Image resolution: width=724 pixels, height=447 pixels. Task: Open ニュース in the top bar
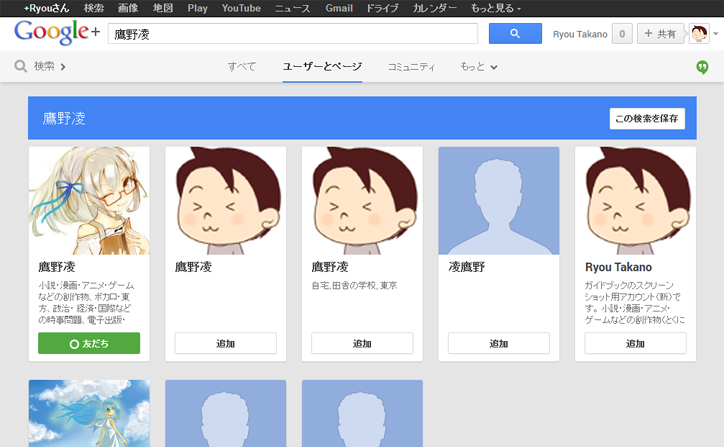pos(293,8)
